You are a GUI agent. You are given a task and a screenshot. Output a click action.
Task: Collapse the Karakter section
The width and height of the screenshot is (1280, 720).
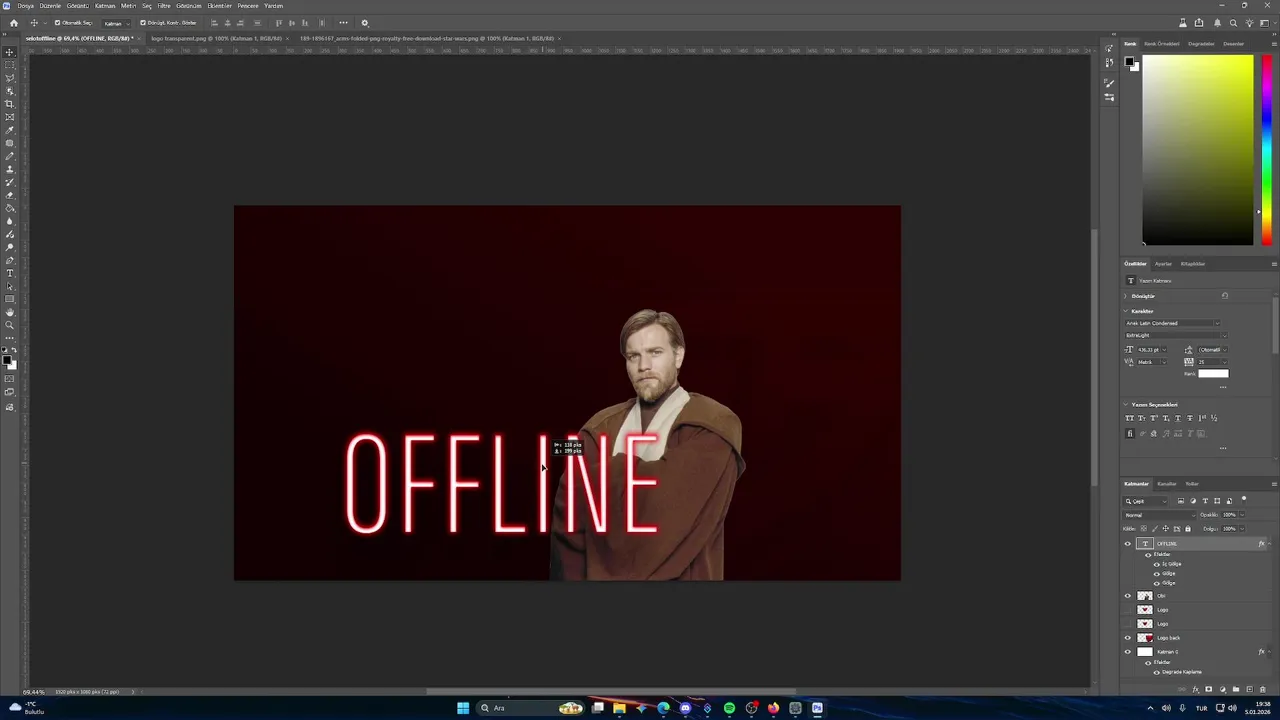(x=1126, y=311)
